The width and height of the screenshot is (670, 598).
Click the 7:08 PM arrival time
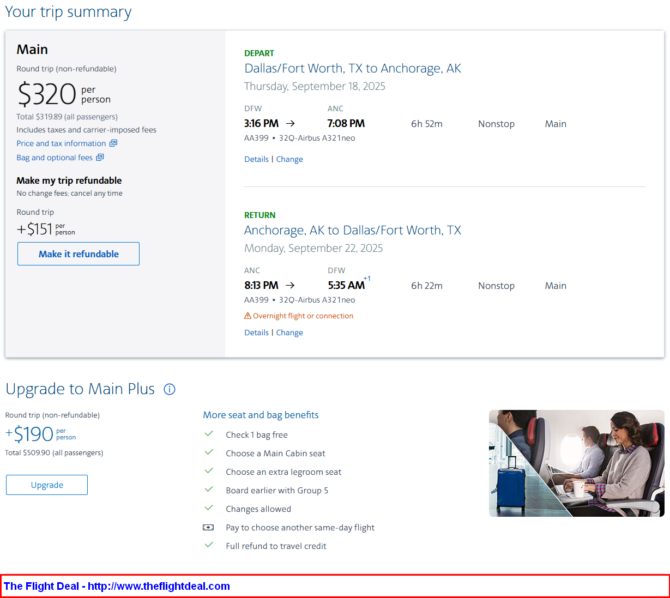coord(346,124)
